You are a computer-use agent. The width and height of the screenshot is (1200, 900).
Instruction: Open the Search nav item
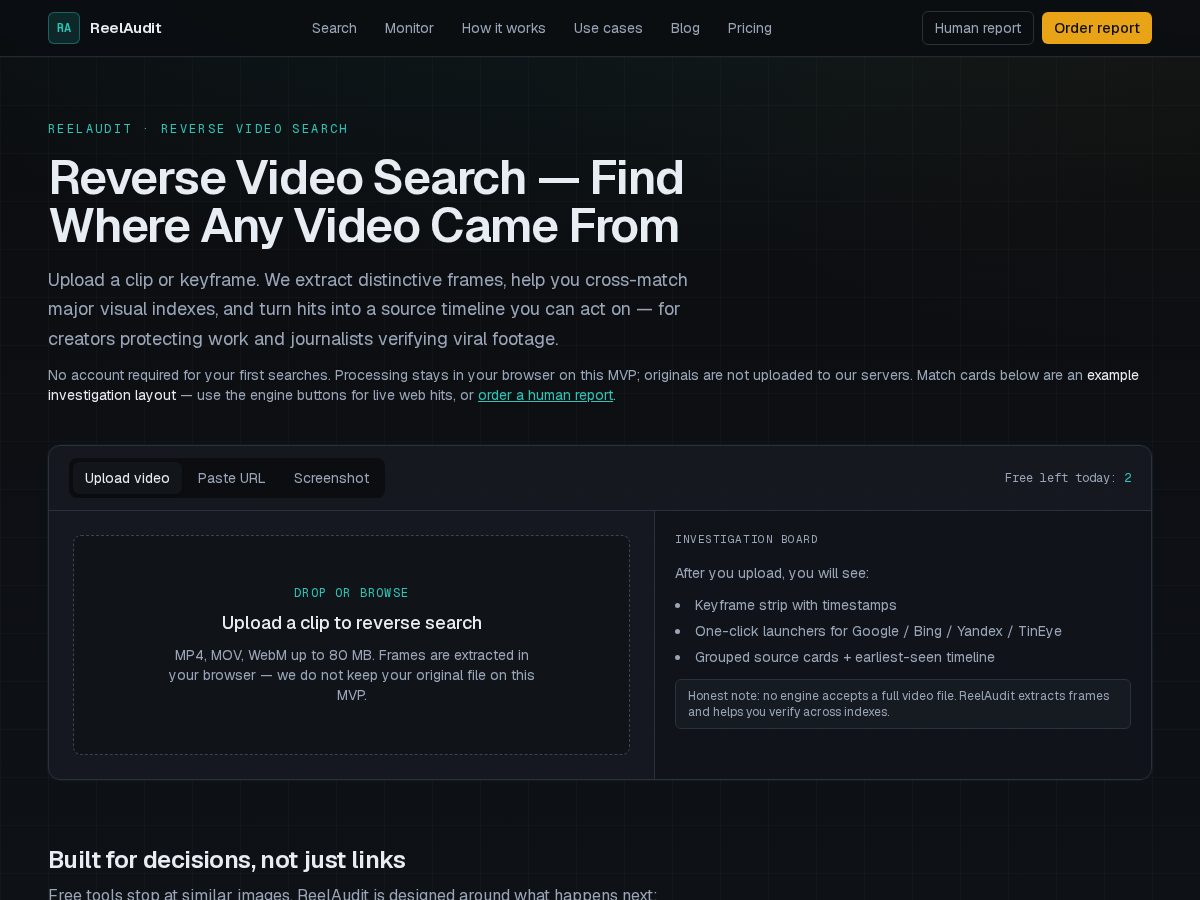[x=334, y=28]
